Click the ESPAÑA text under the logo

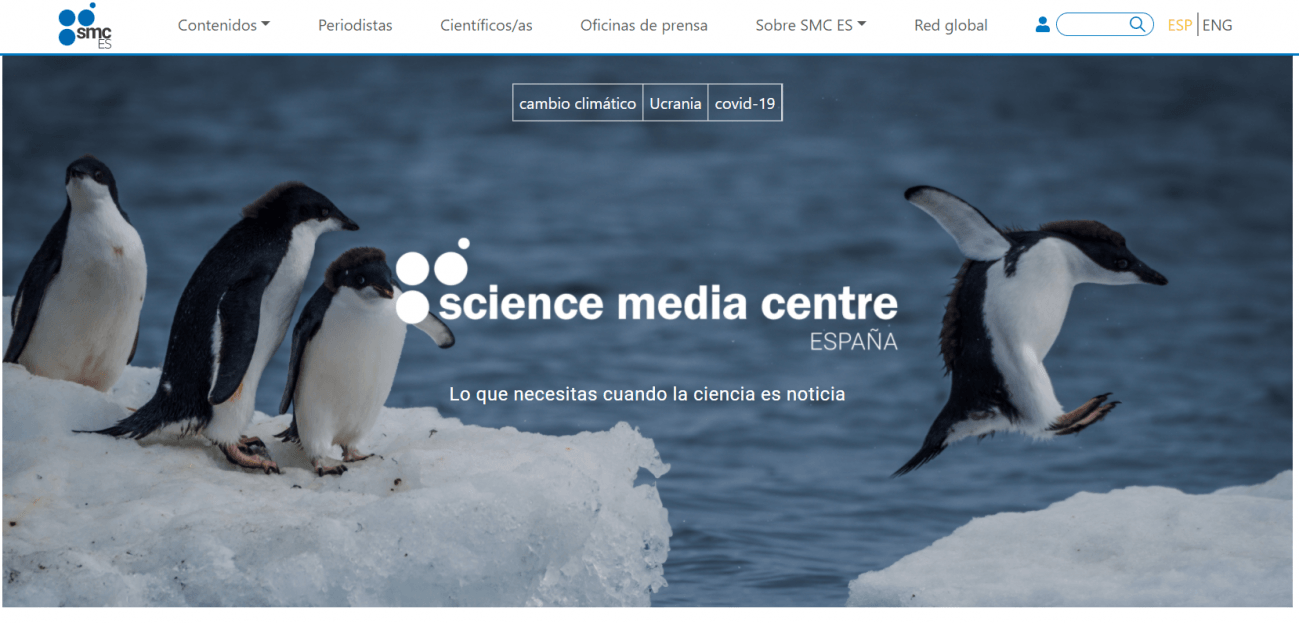853,342
